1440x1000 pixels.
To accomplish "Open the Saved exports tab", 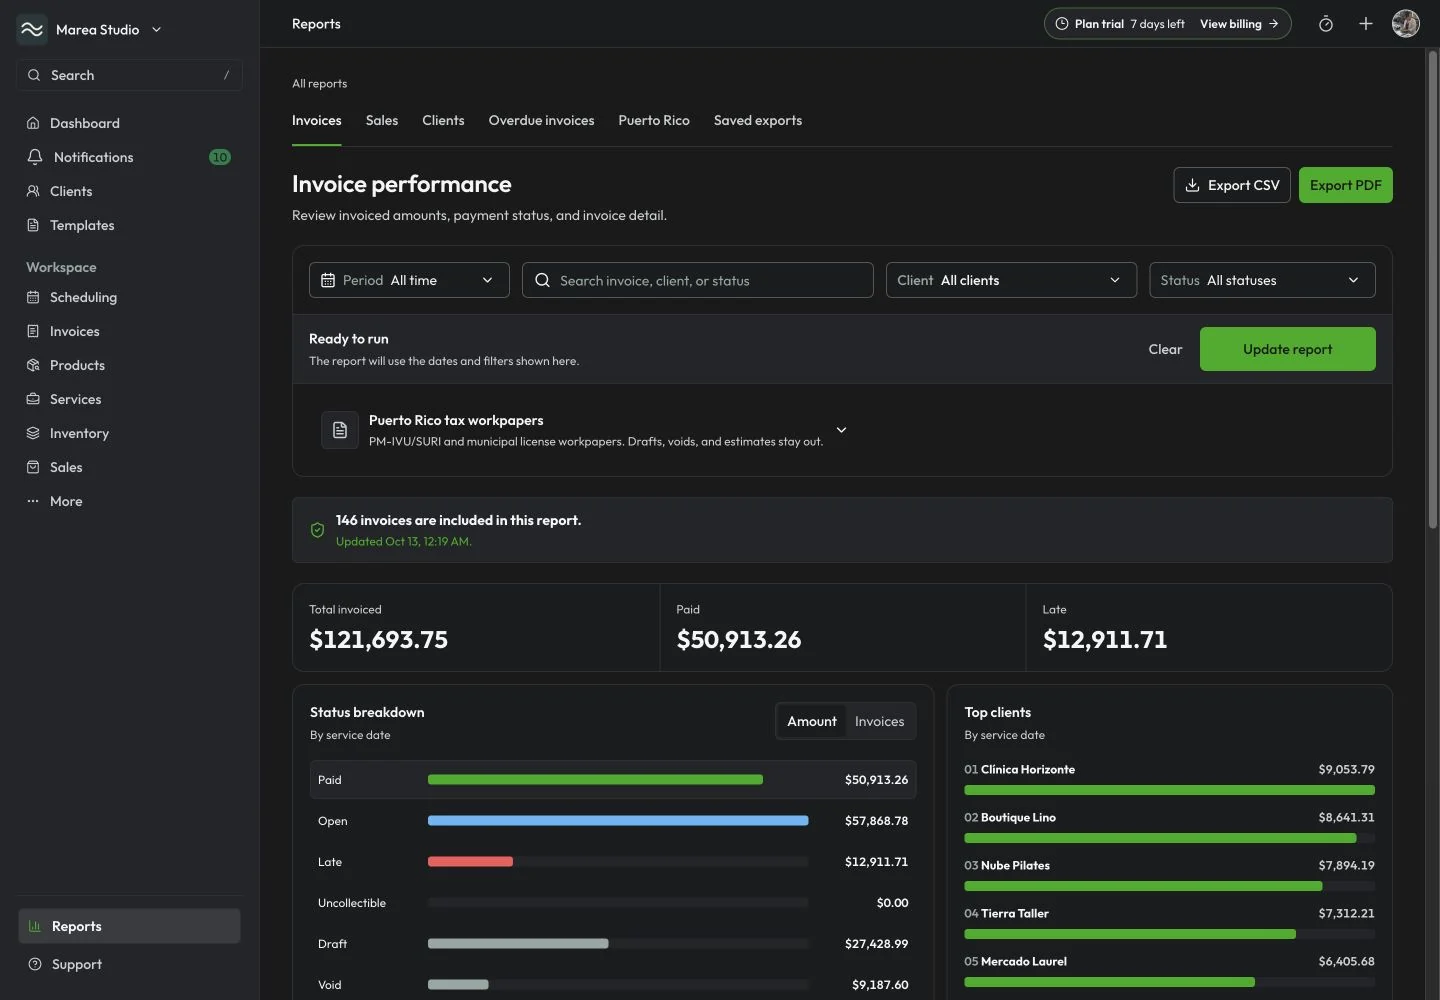I will 758,120.
